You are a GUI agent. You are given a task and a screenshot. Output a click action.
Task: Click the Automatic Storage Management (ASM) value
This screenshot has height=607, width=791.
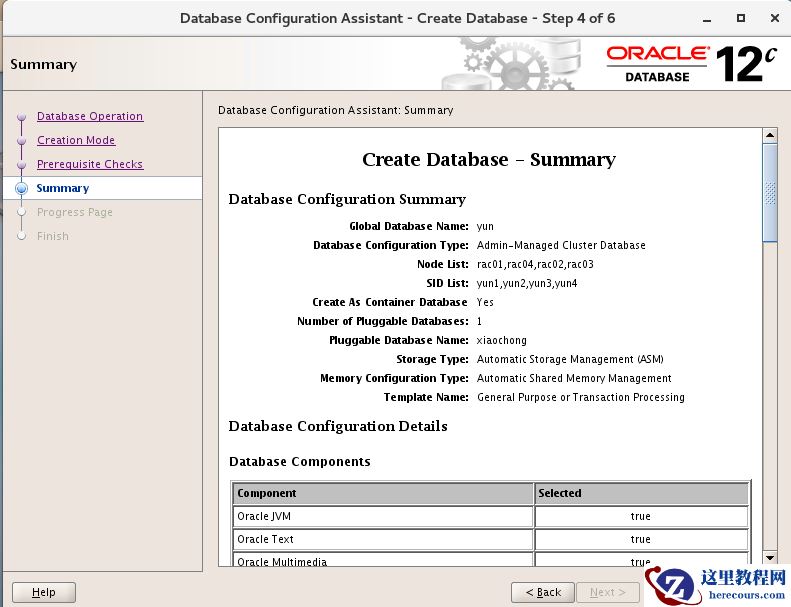click(570, 359)
